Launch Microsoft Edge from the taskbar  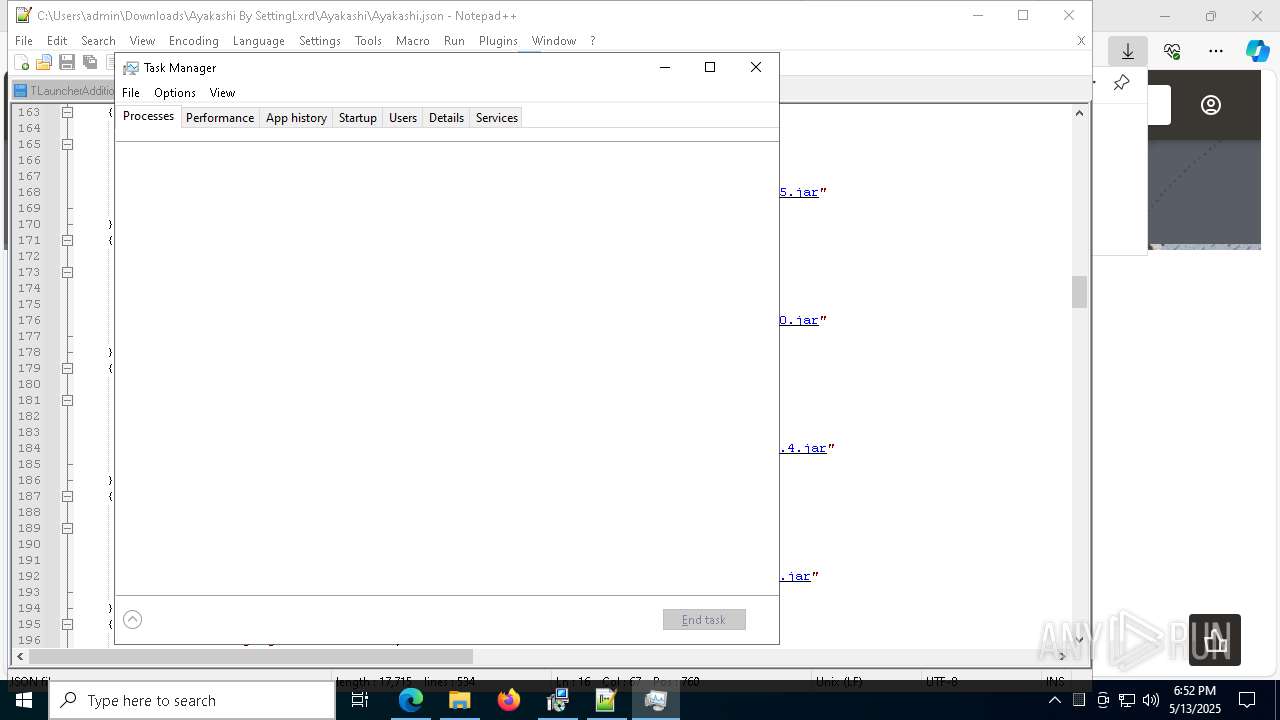click(x=411, y=700)
